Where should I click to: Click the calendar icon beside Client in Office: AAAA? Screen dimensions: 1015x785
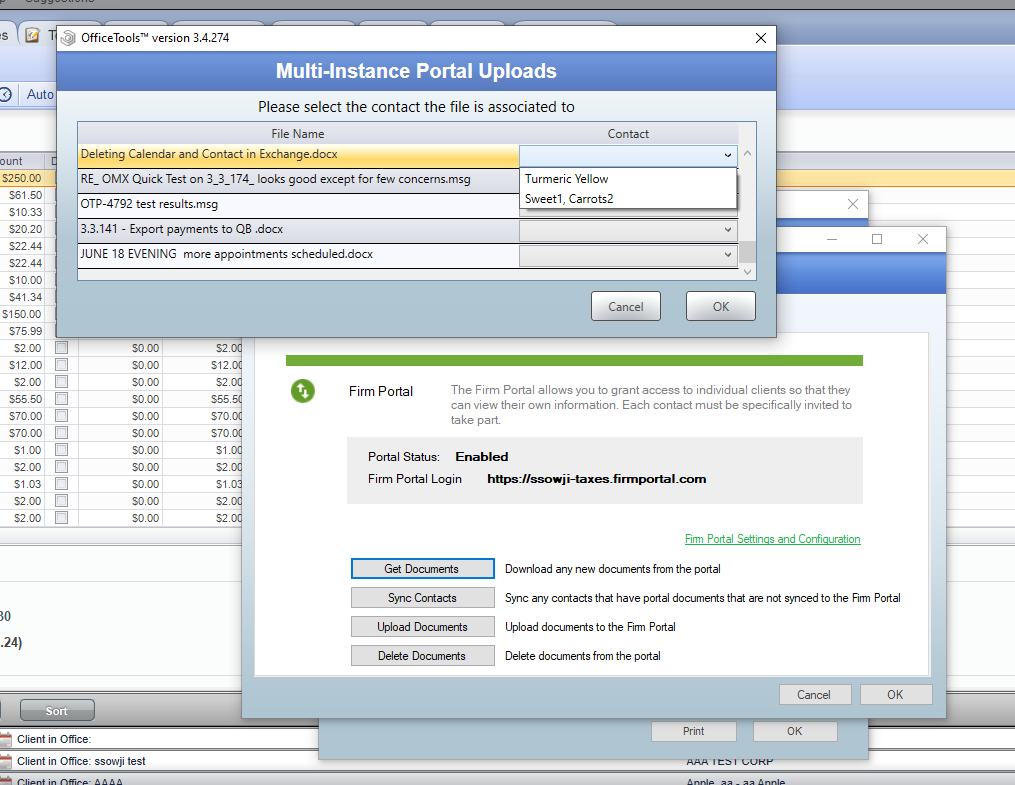point(6,780)
